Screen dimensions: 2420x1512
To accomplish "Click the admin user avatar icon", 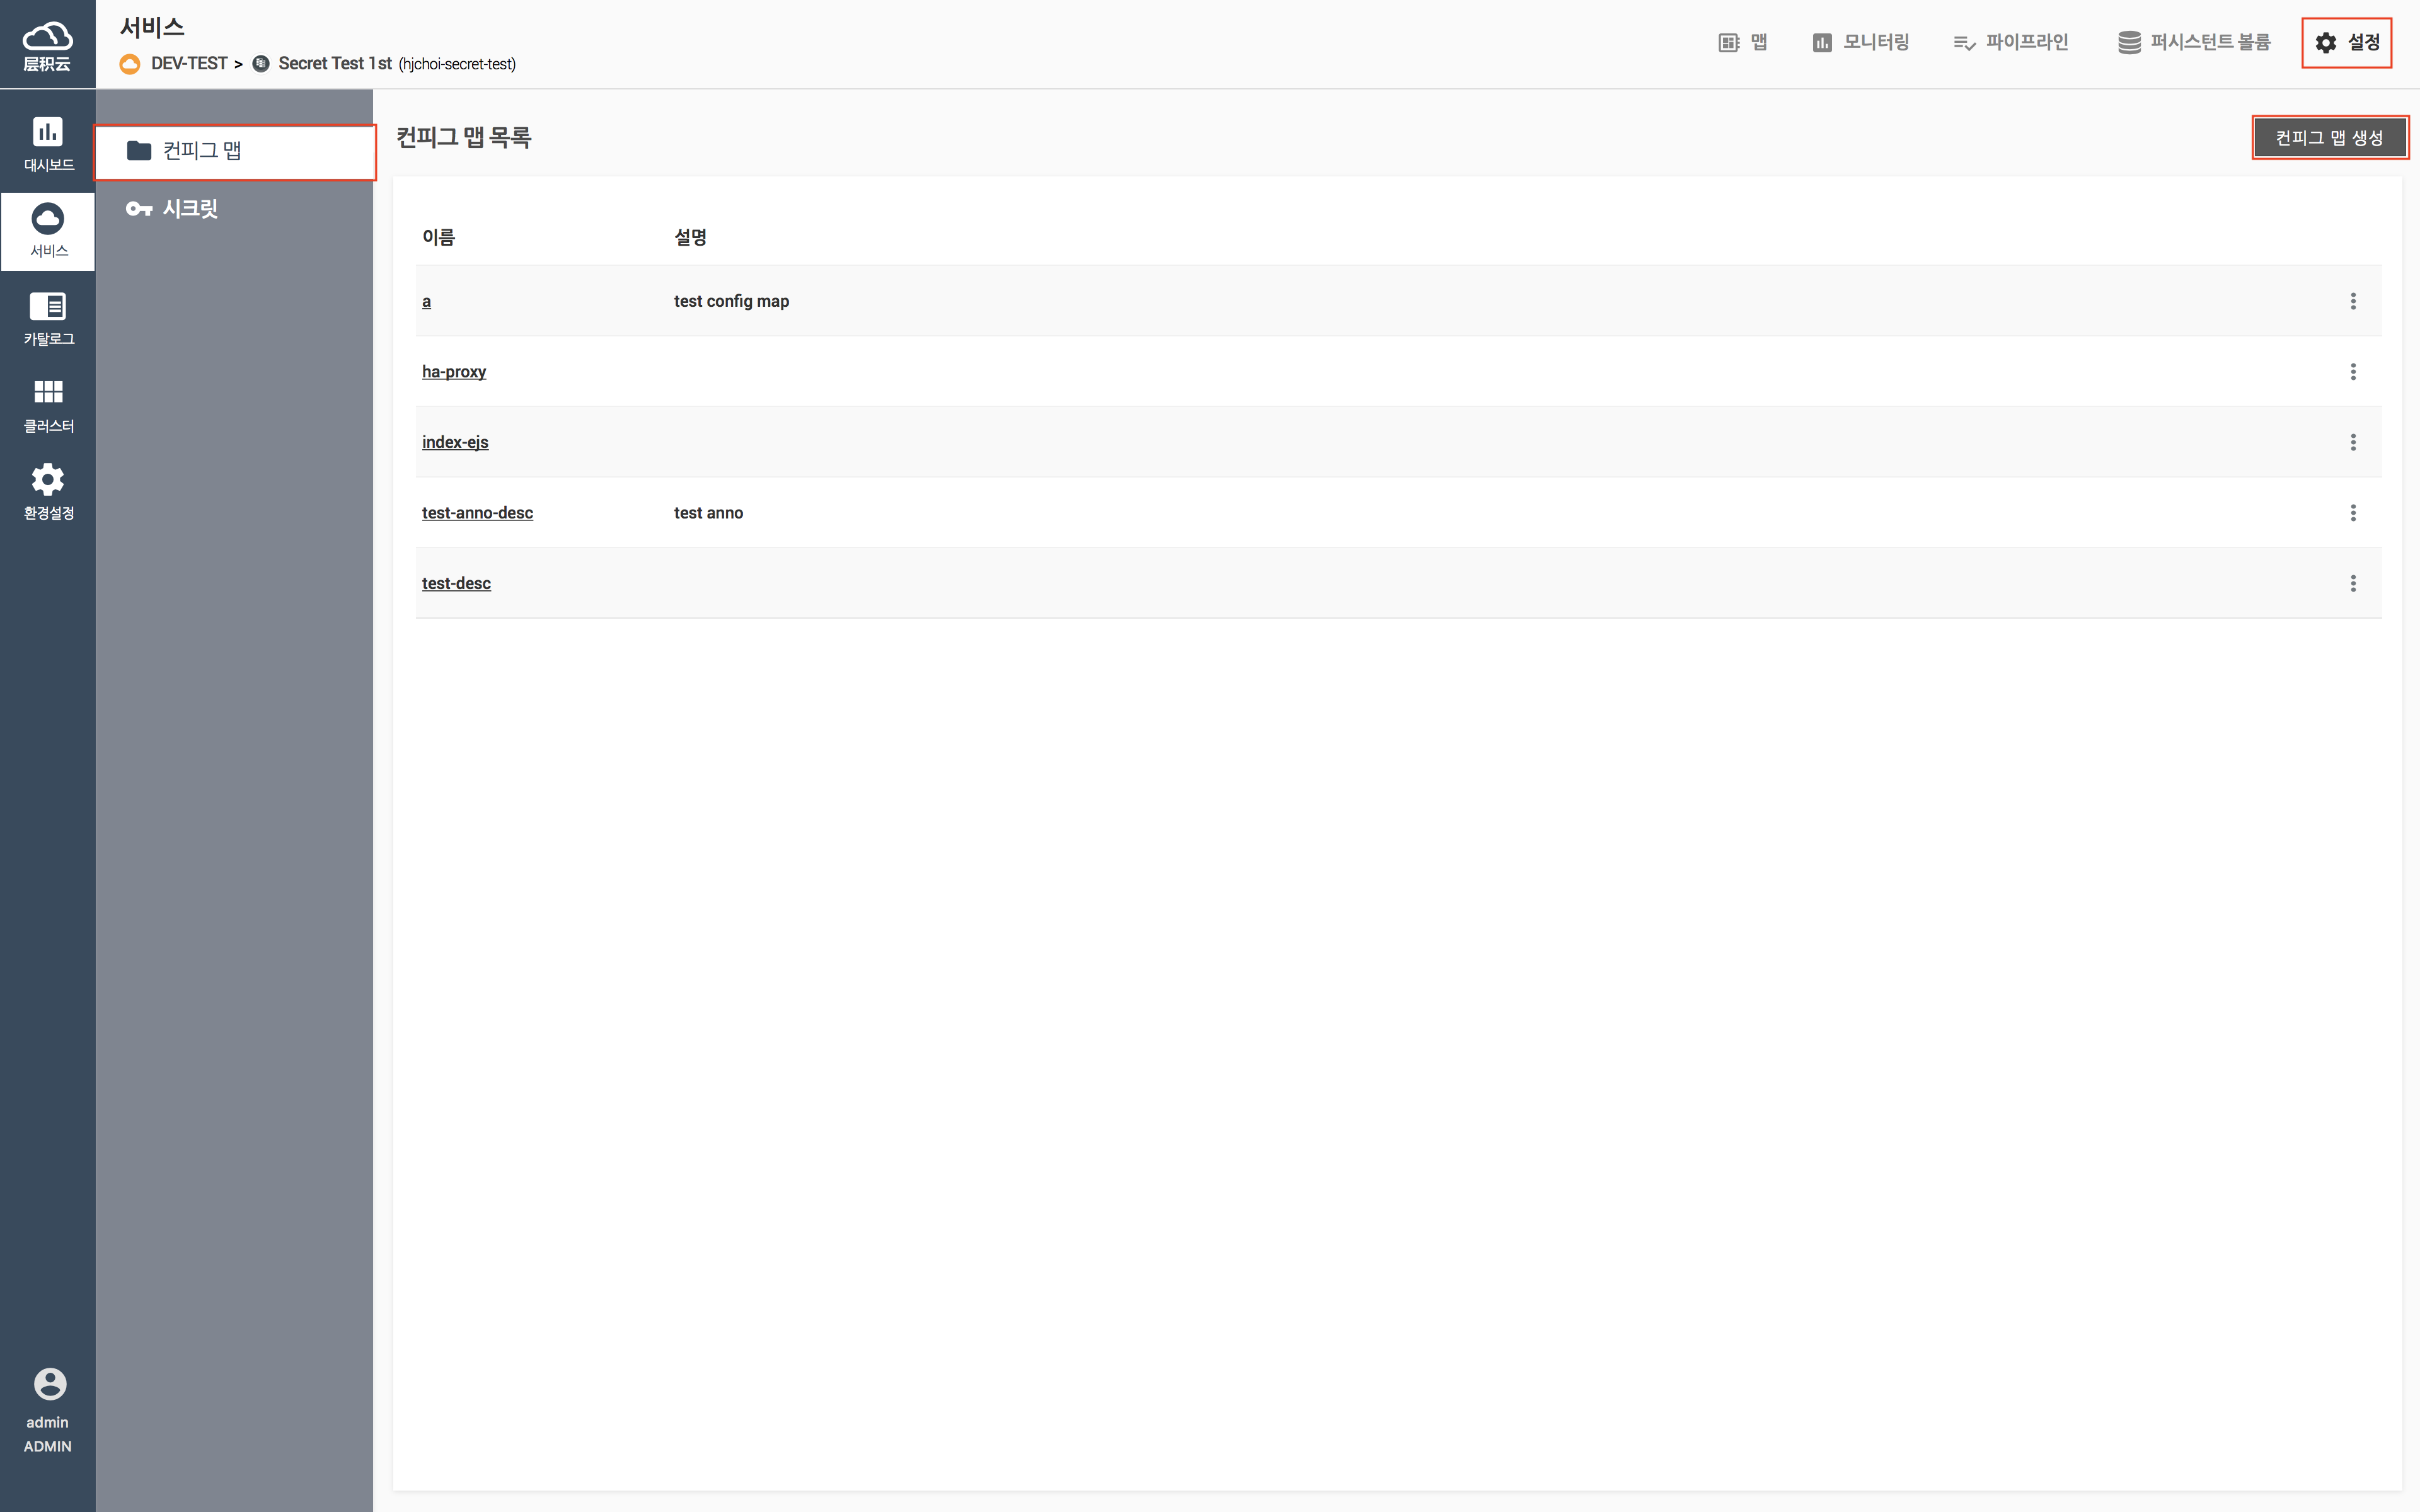I will (49, 1384).
